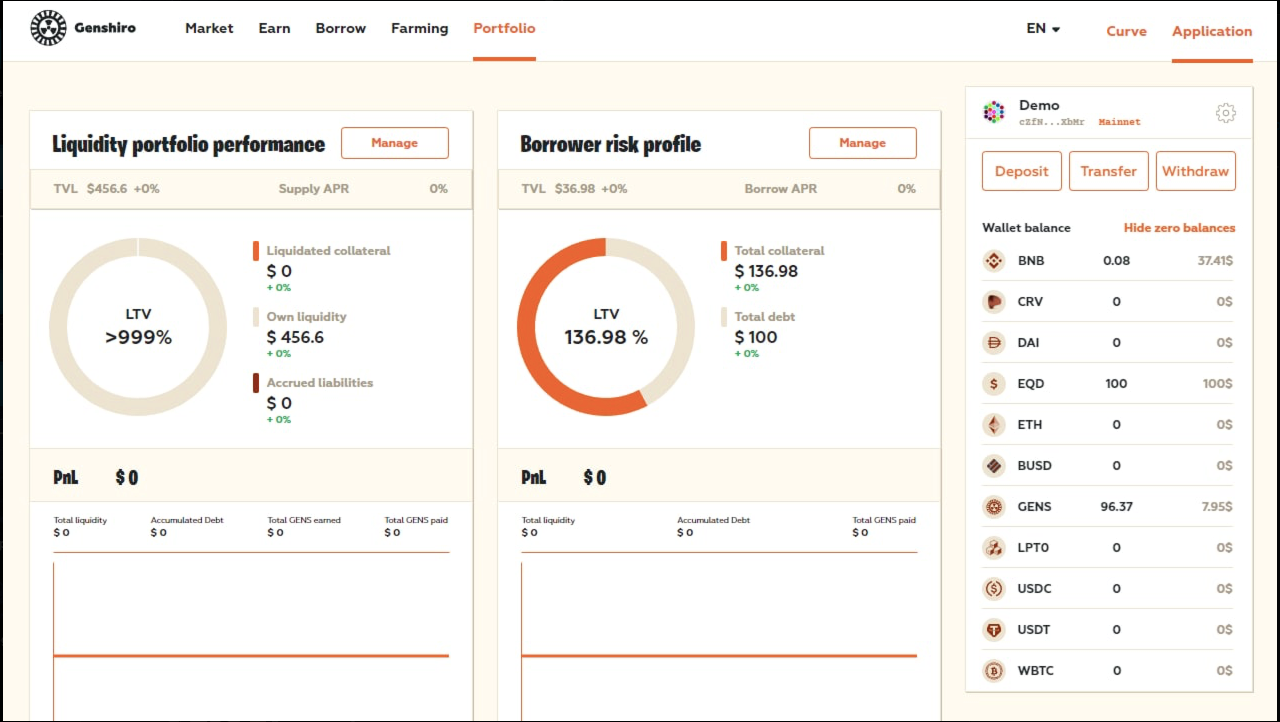Click Total GENS earned label

point(304,520)
